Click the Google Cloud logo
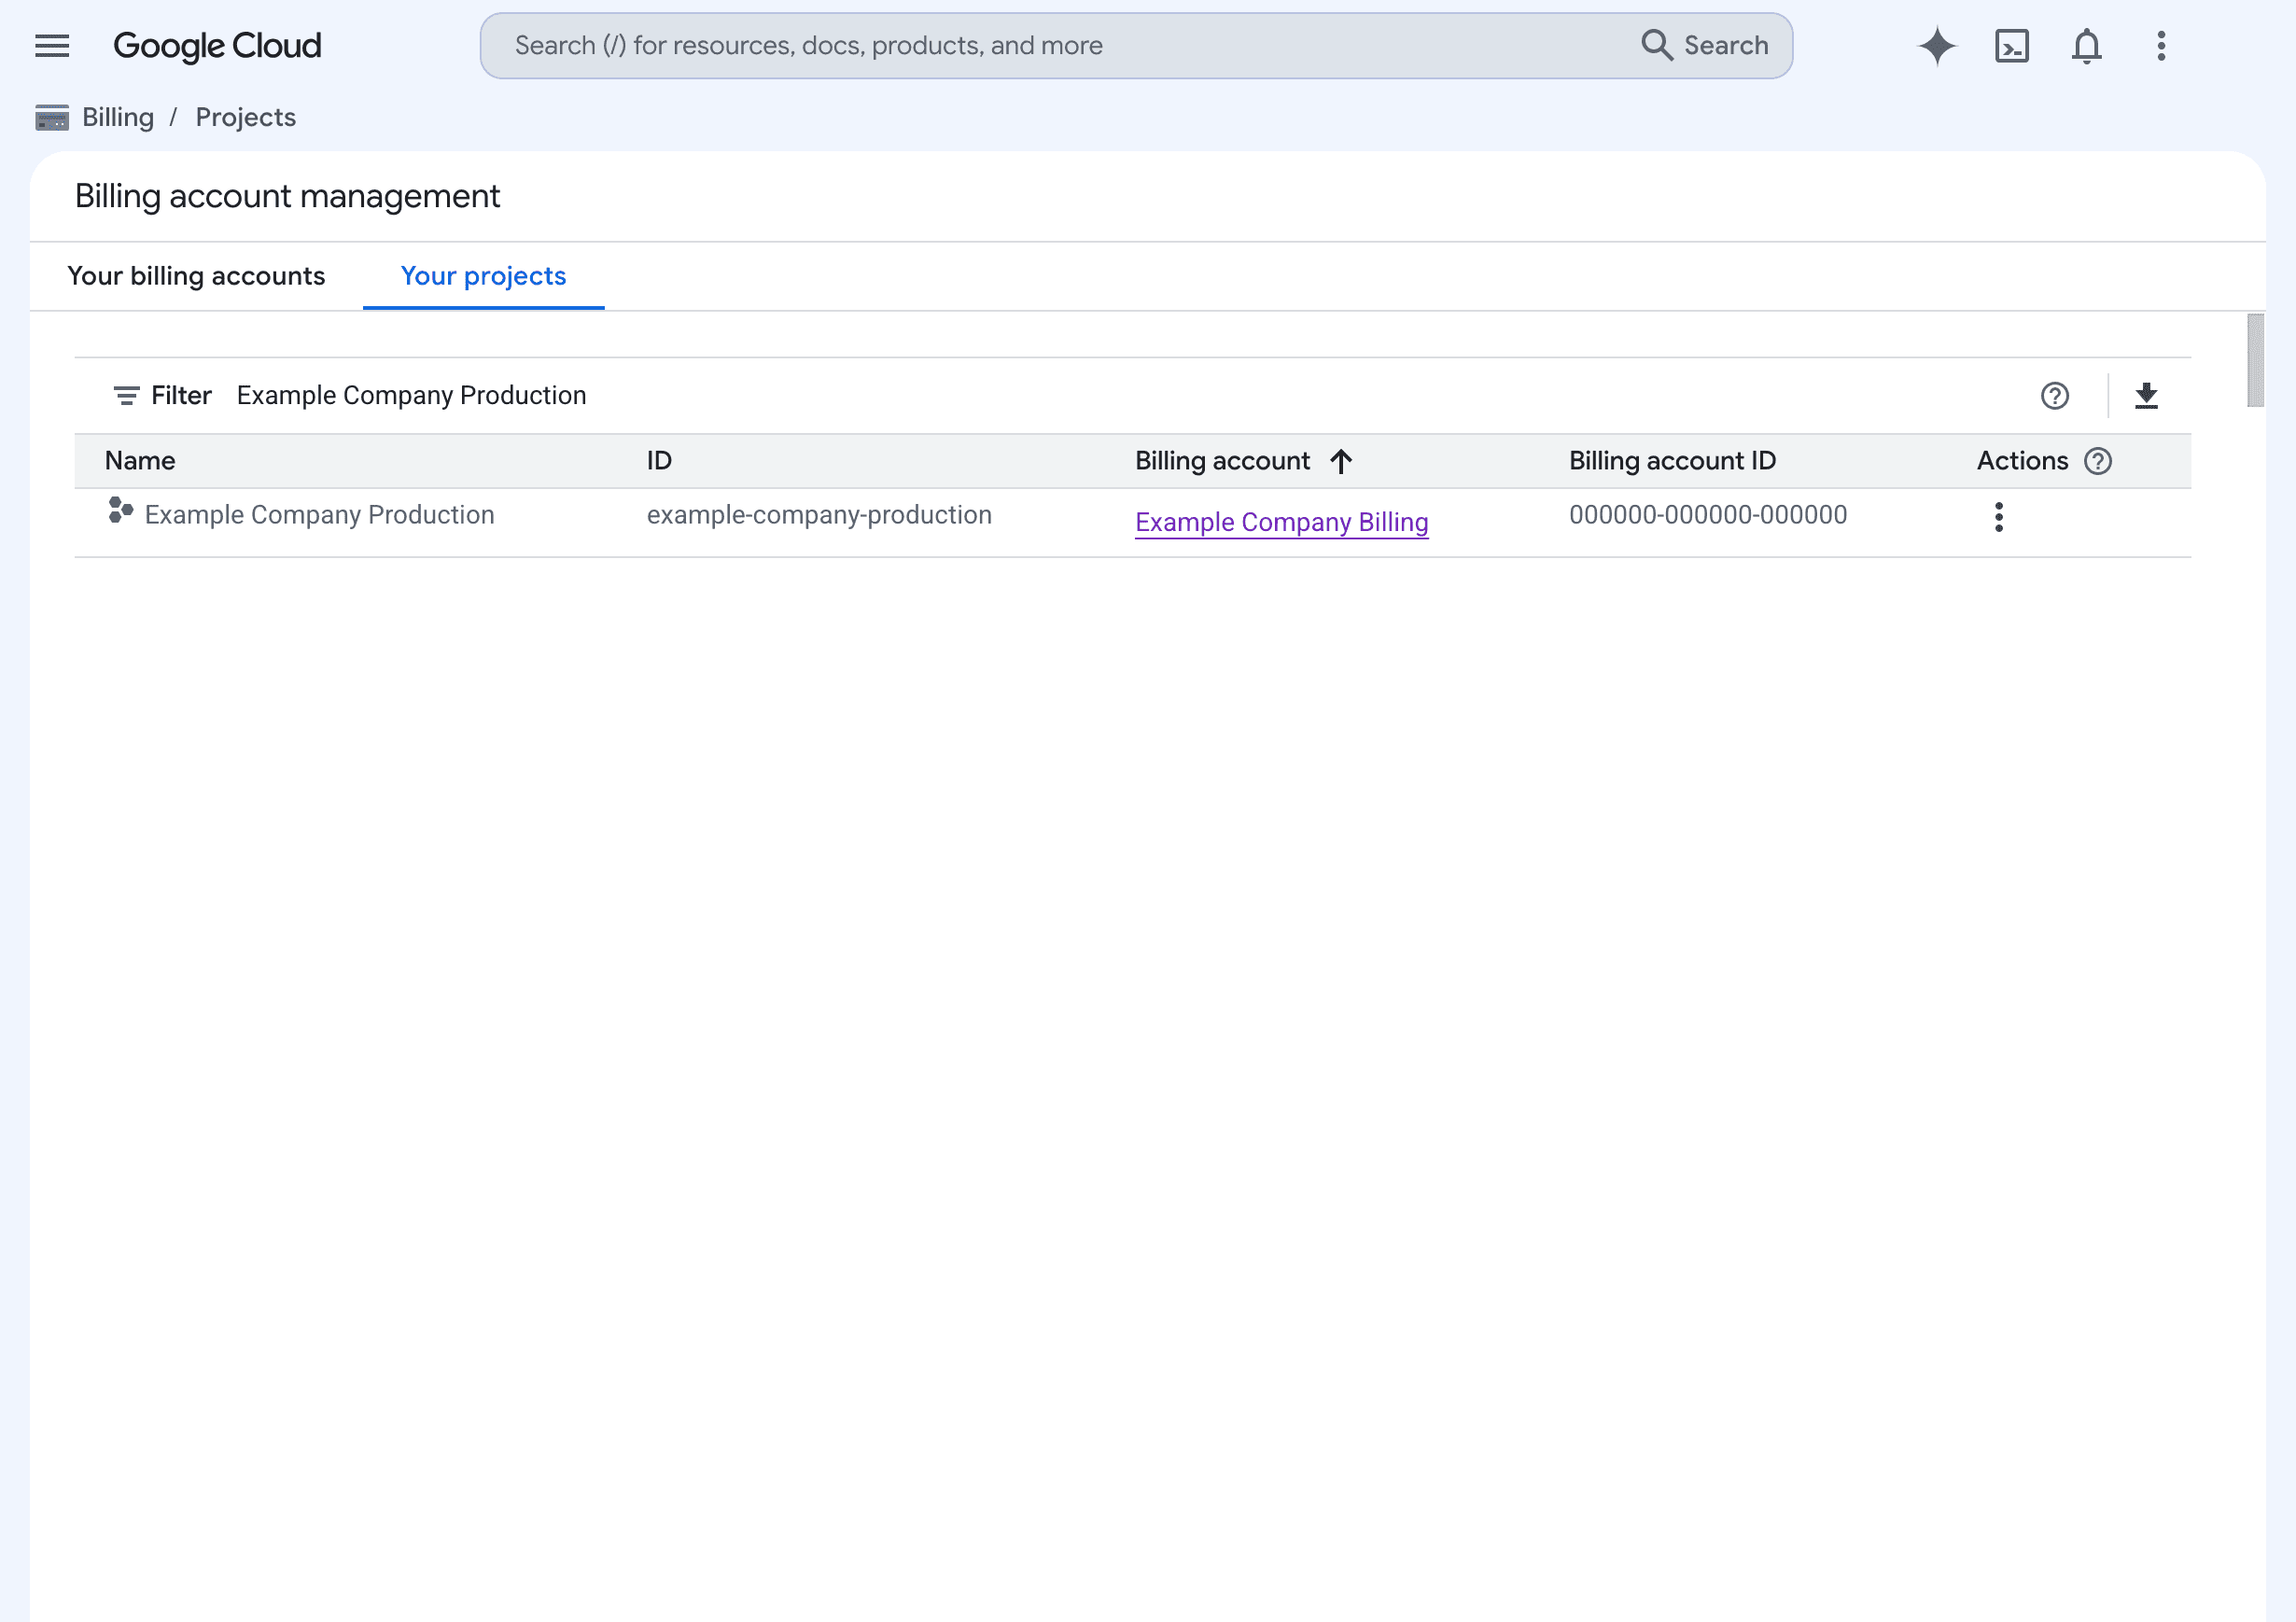2296x1622 pixels. [x=217, y=45]
